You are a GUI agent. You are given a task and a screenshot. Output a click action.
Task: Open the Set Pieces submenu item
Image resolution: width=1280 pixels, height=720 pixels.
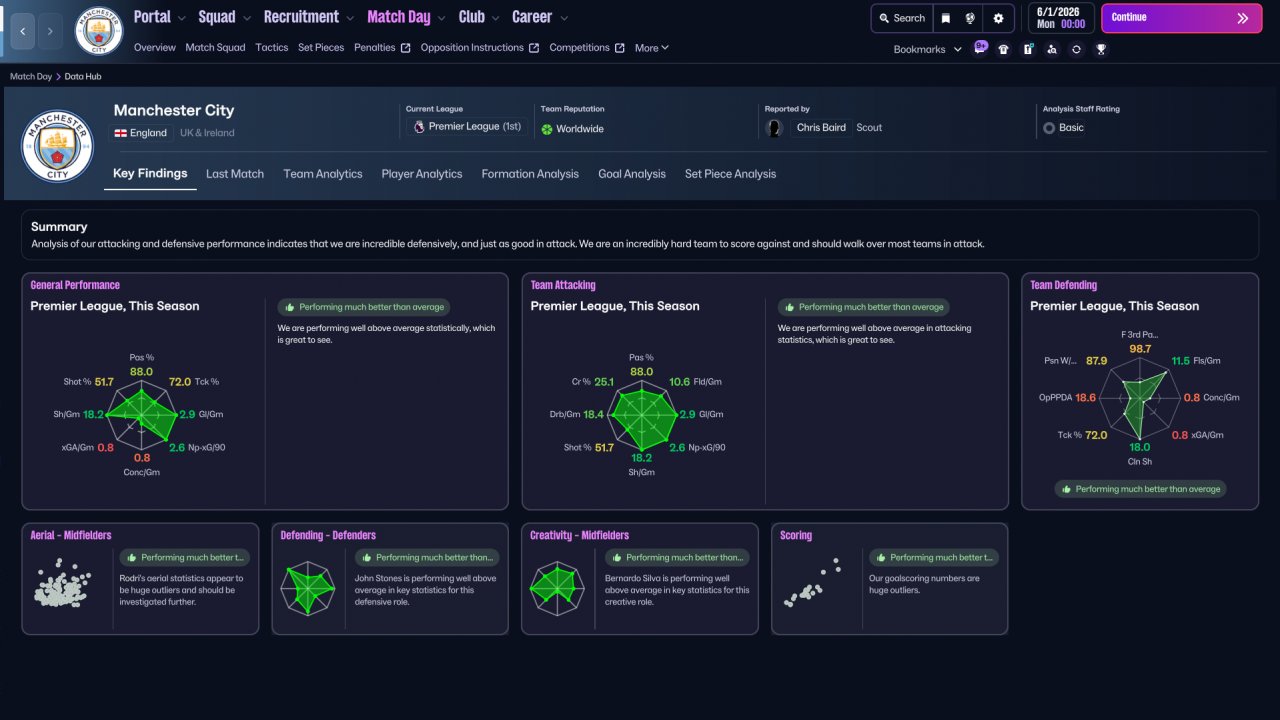coord(321,47)
